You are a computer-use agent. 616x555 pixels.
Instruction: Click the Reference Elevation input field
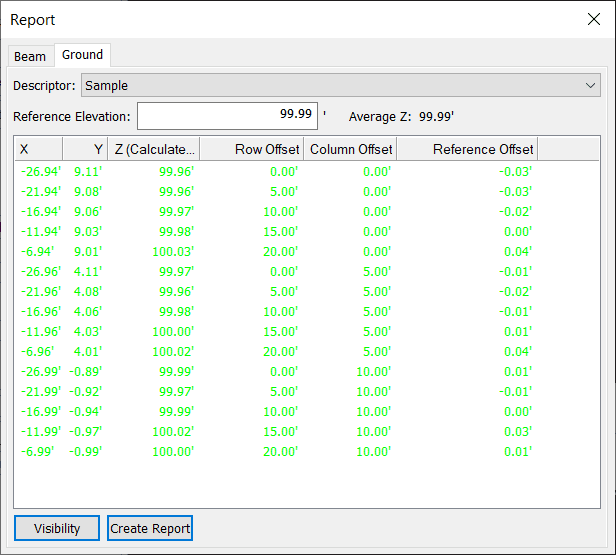coord(227,116)
